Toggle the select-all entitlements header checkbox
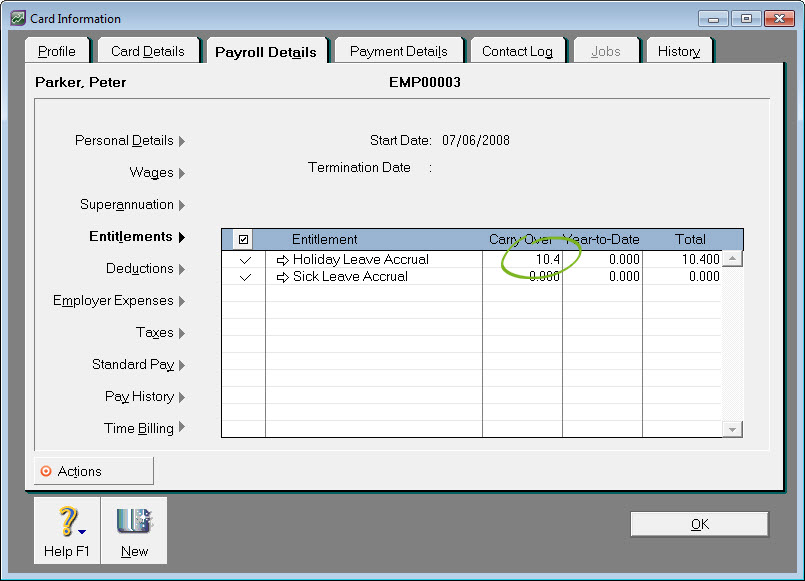The image size is (805, 581). pyautogui.click(x=244, y=240)
